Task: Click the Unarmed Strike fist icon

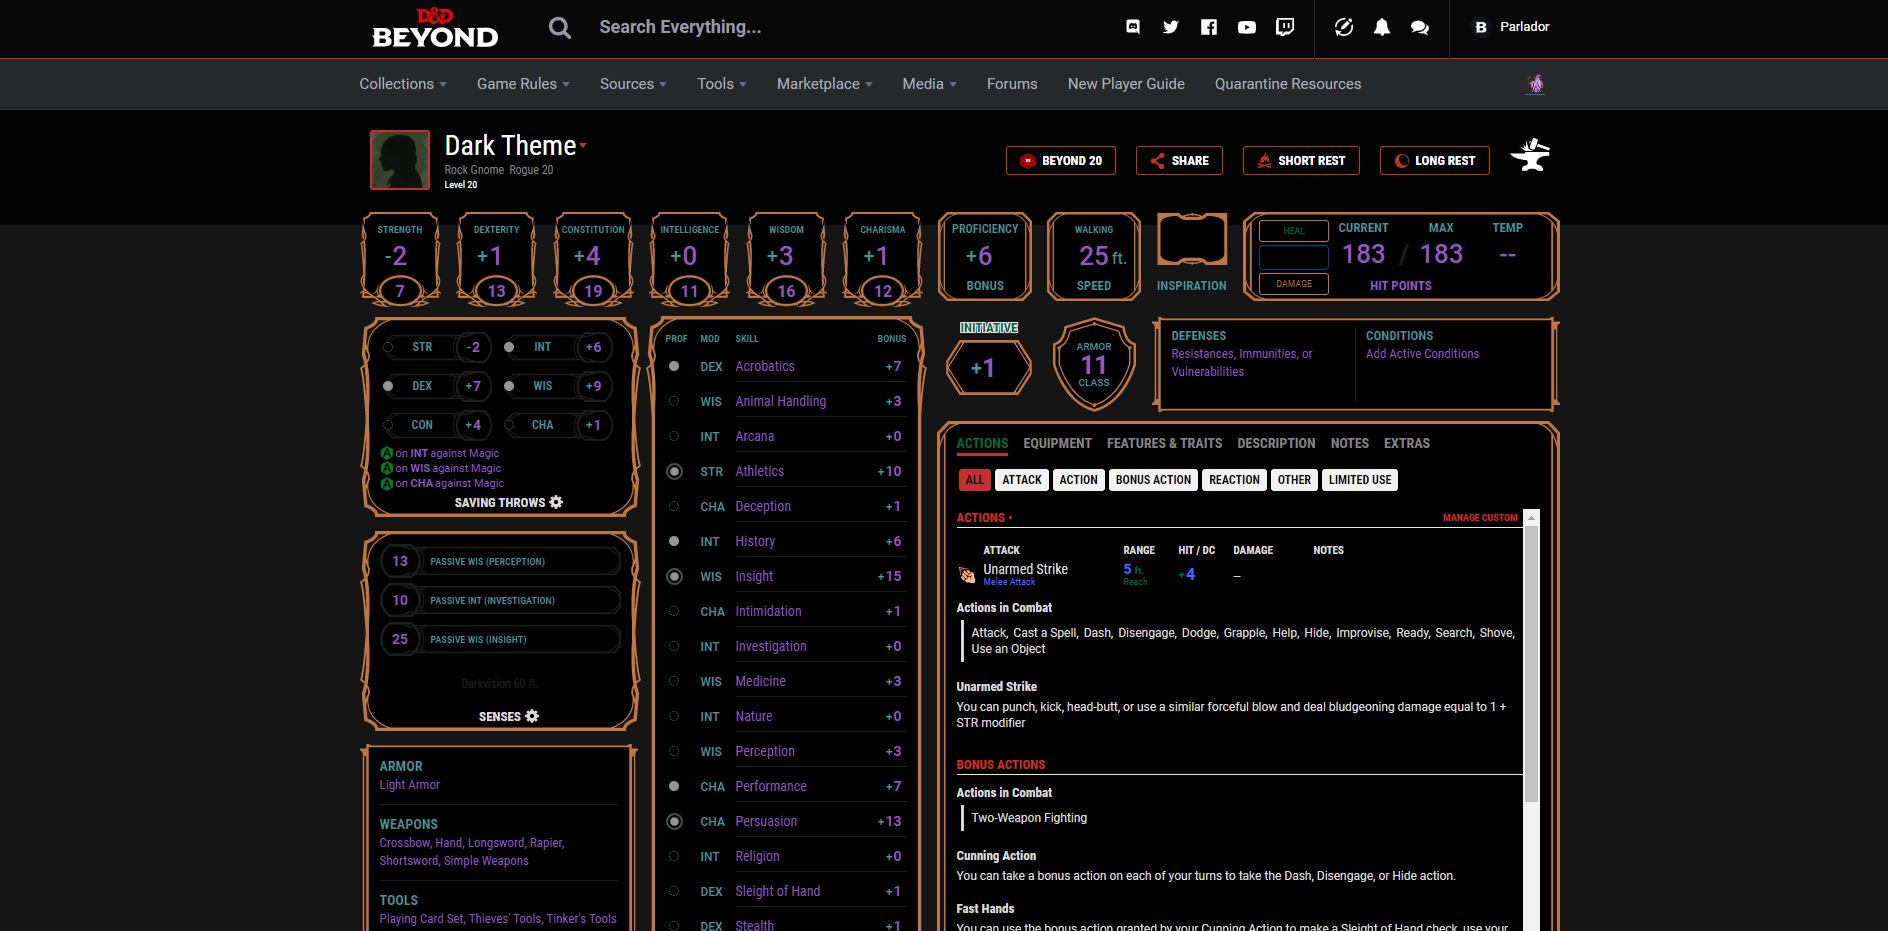Action: coord(965,573)
